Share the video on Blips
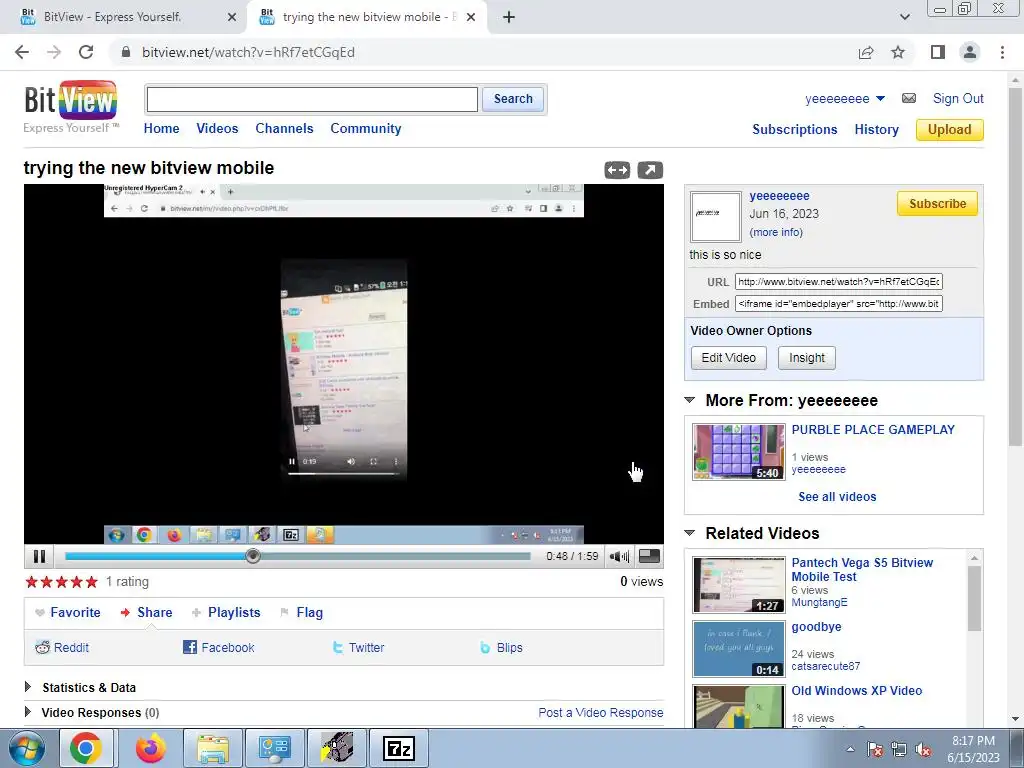 point(501,648)
